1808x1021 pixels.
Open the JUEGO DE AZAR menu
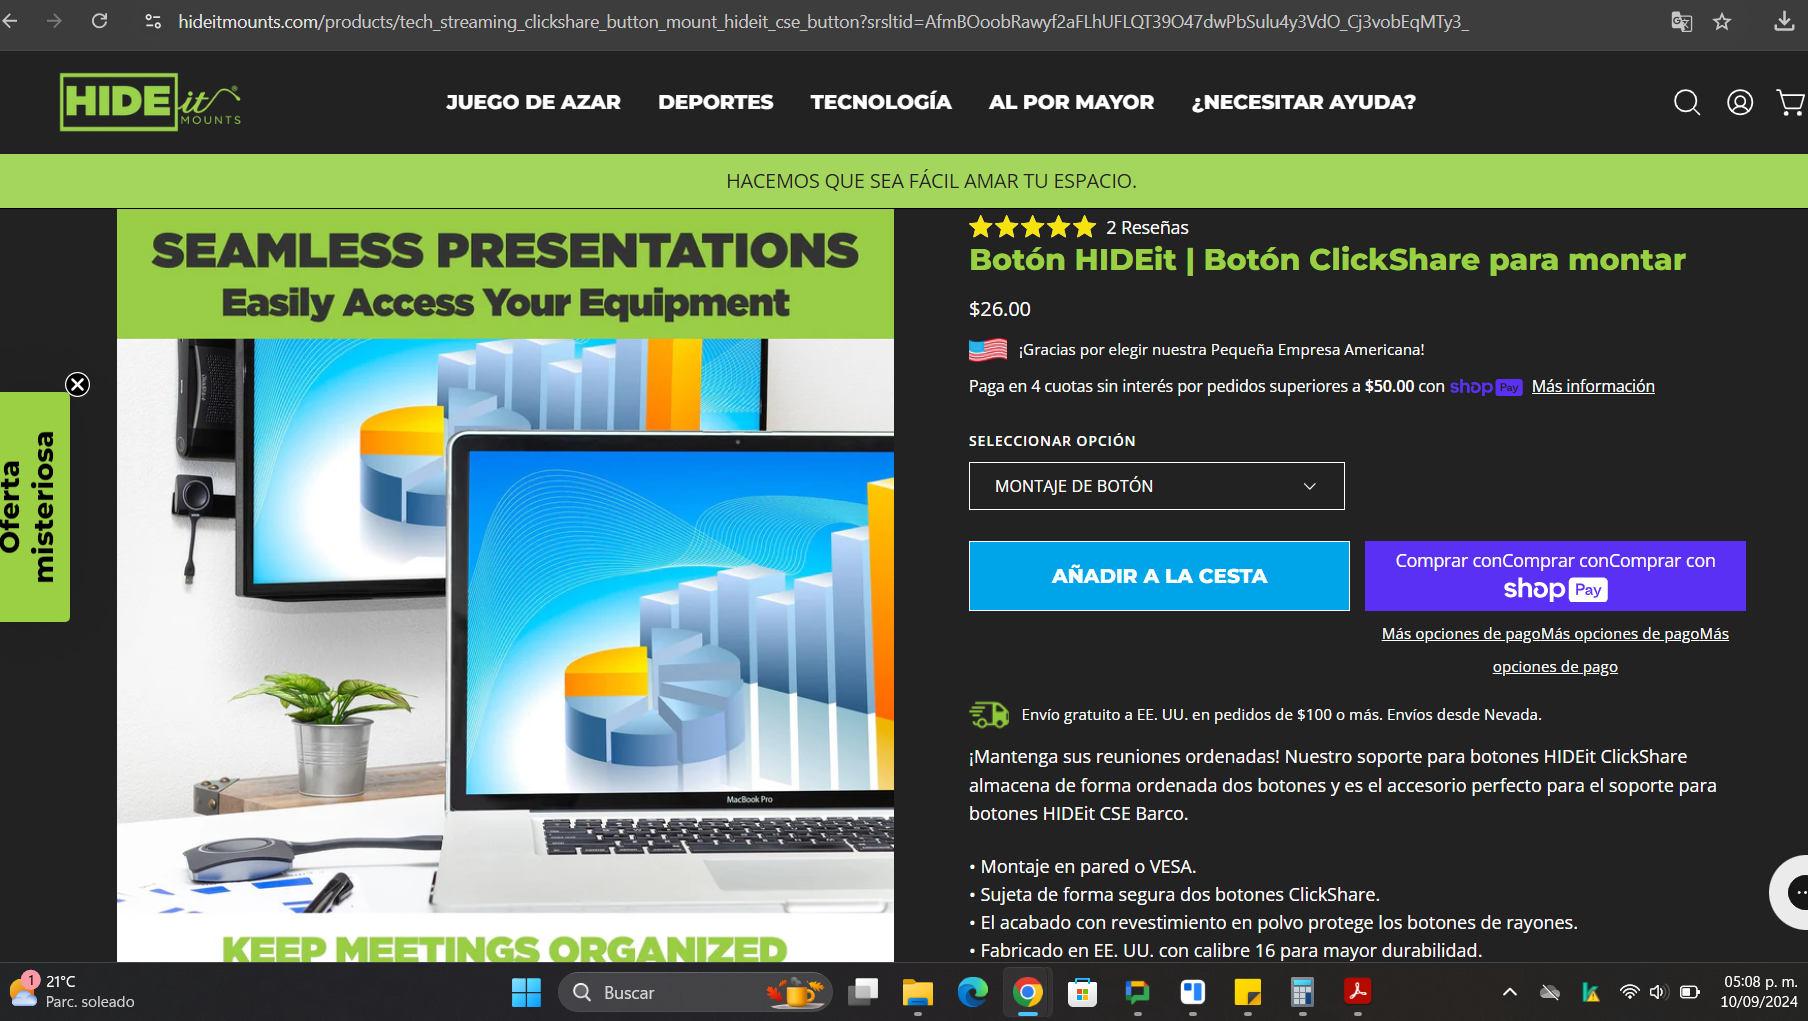coord(533,102)
